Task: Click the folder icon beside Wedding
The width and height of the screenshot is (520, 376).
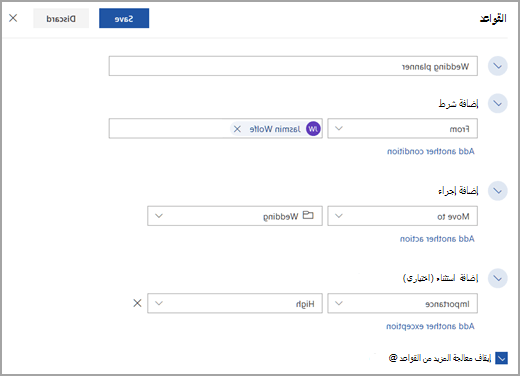Action: 308,215
